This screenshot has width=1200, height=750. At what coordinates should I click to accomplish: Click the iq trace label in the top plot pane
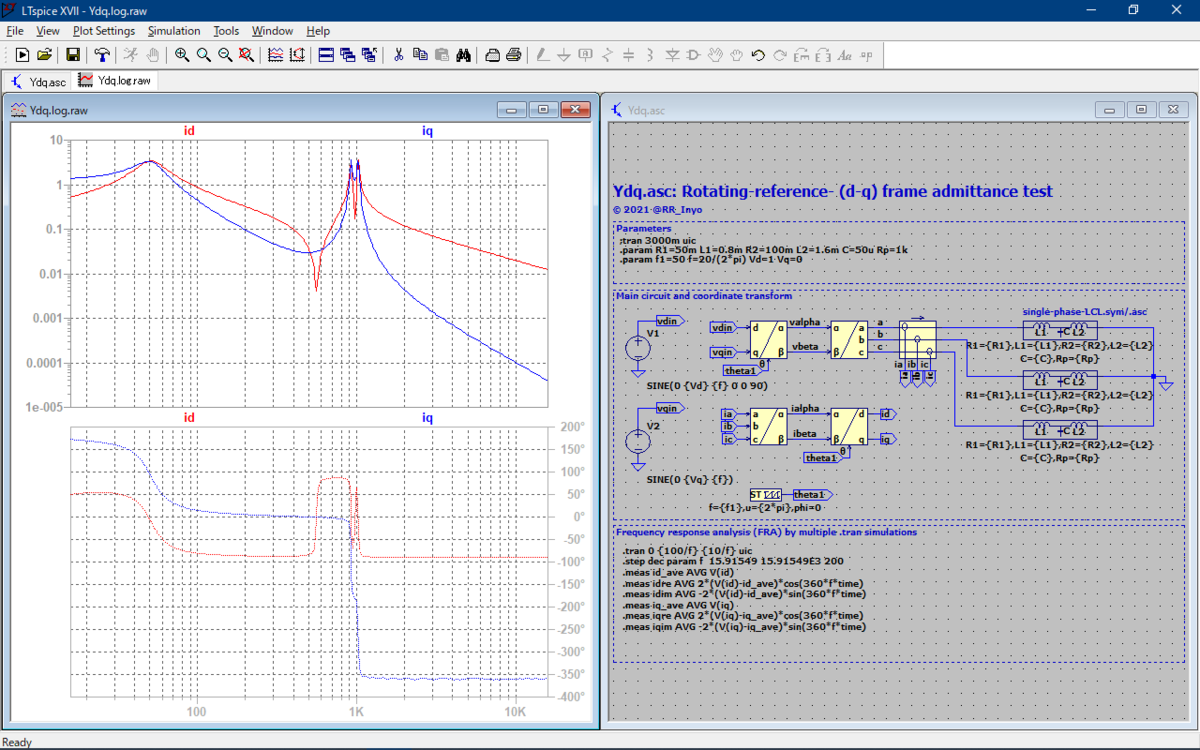point(427,131)
